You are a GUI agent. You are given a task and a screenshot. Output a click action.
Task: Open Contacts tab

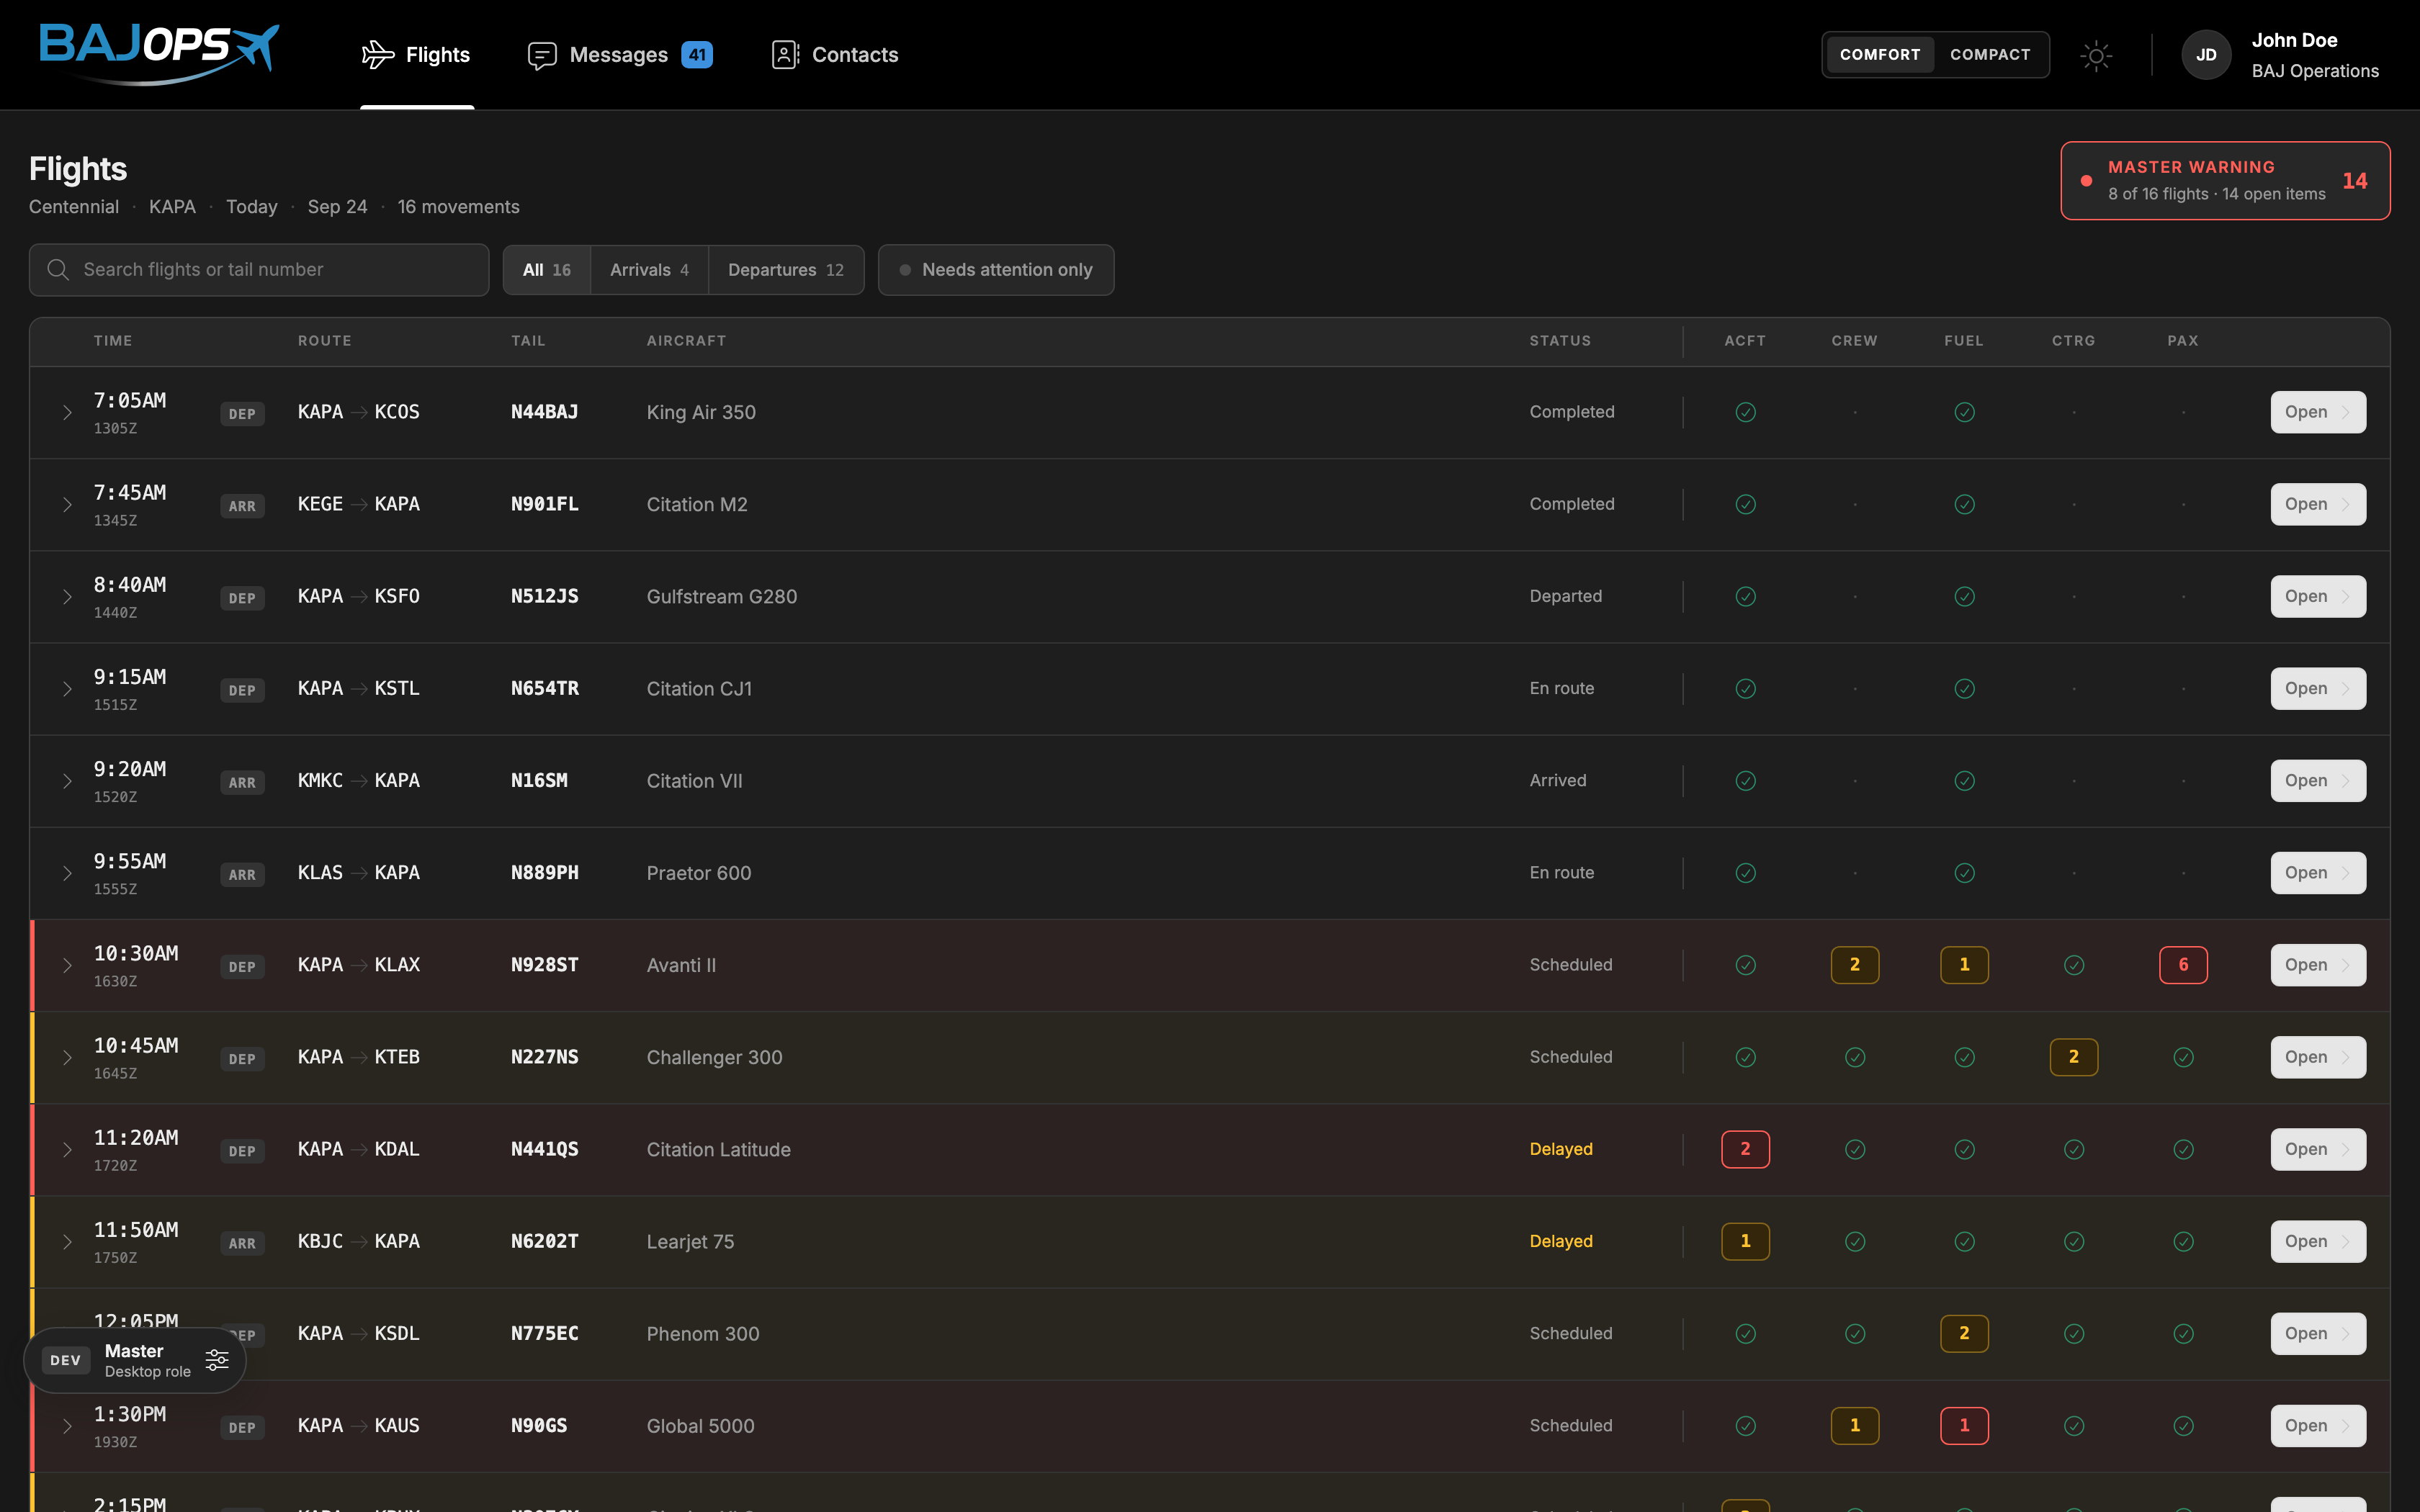click(835, 55)
